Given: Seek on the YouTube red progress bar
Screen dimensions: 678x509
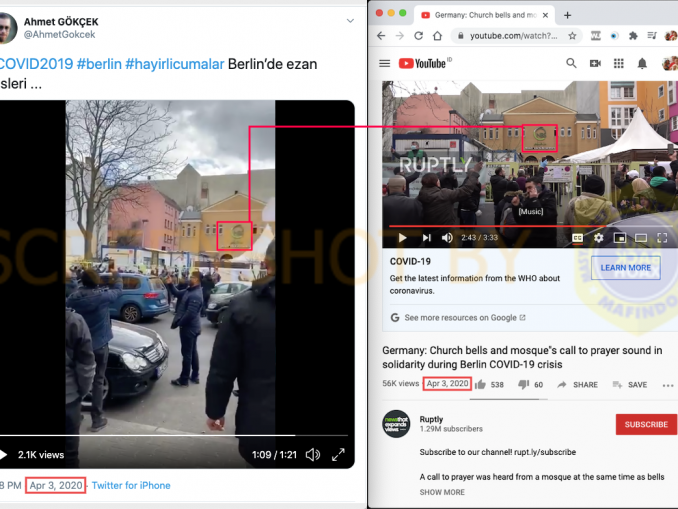Looking at the screenshot, I should (530, 226).
